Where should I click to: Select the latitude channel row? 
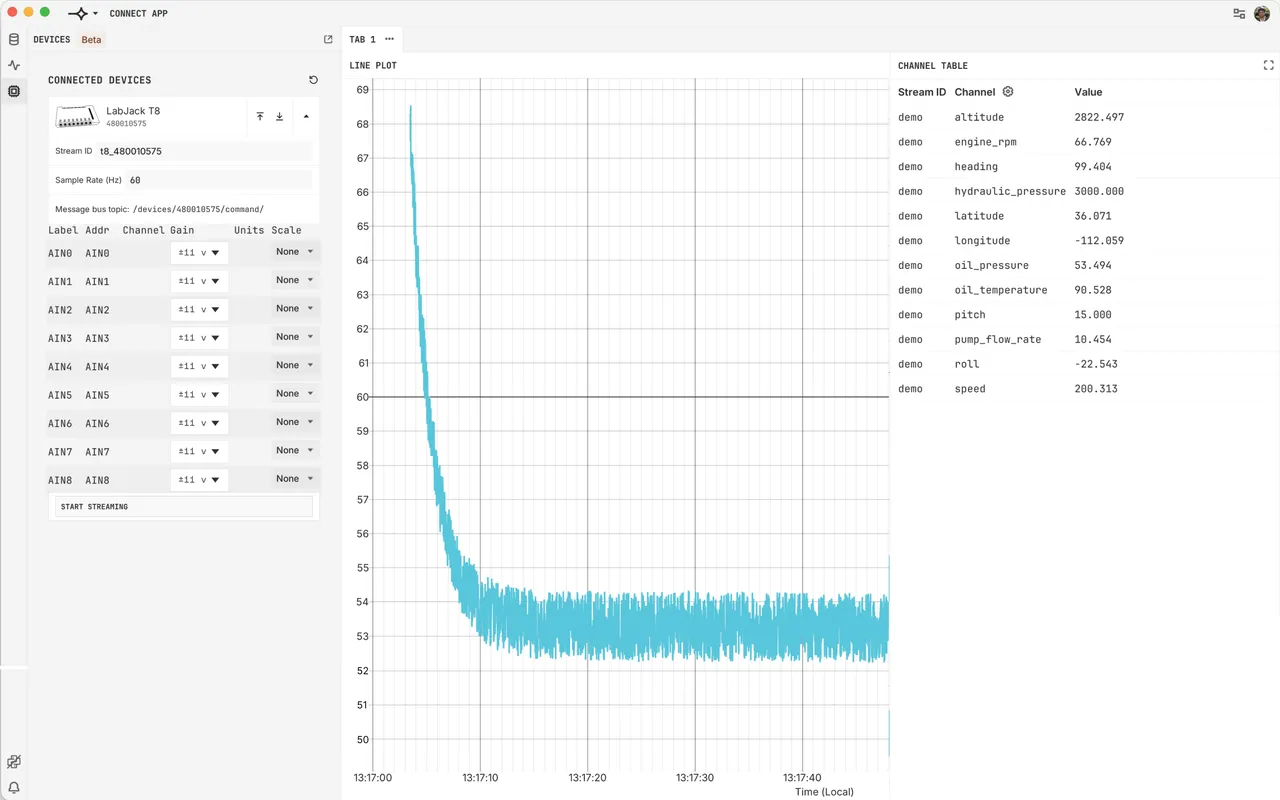coord(1085,216)
